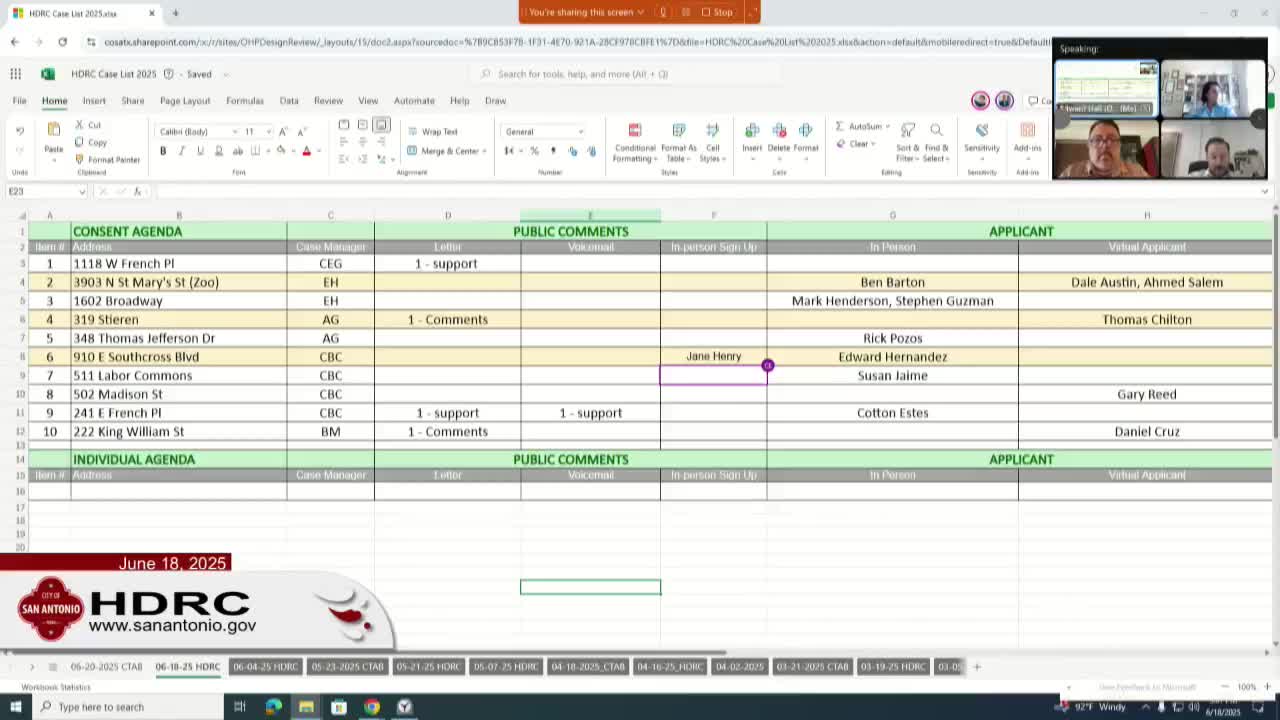The image size is (1280, 720).
Task: Expand the formula bar
Action: 1265,191
